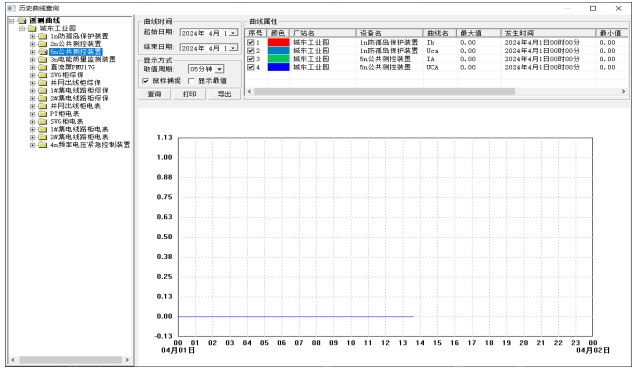Viewport: 634px width, 370px height.
Task: Click the folder icon of SVG柜综保
Action: (43, 75)
